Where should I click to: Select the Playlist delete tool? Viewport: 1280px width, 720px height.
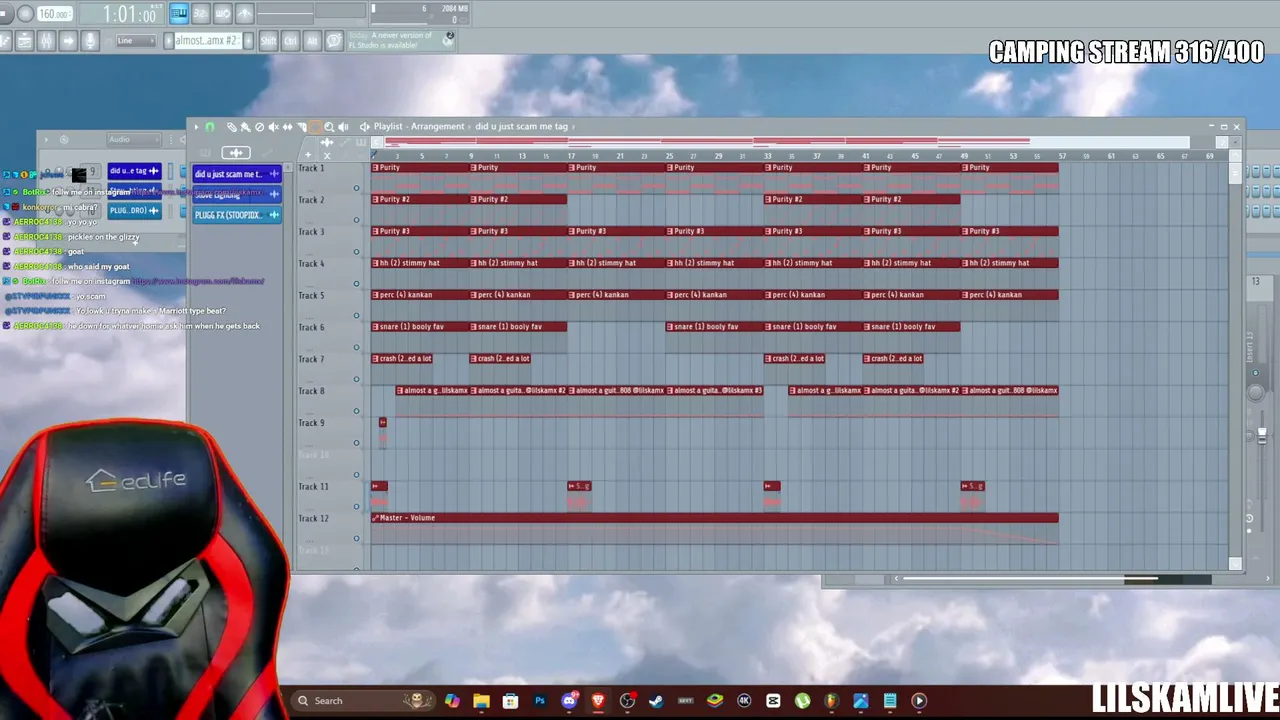tap(259, 127)
